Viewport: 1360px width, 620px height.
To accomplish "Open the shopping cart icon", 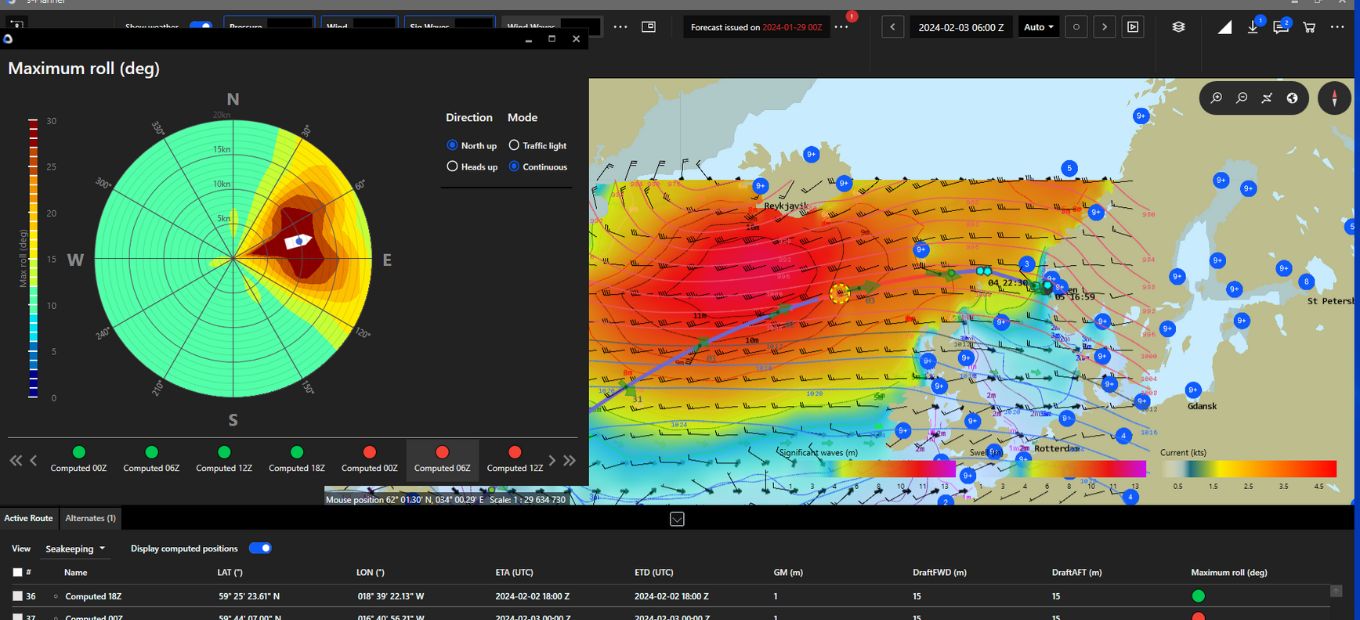I will 1309,27.
